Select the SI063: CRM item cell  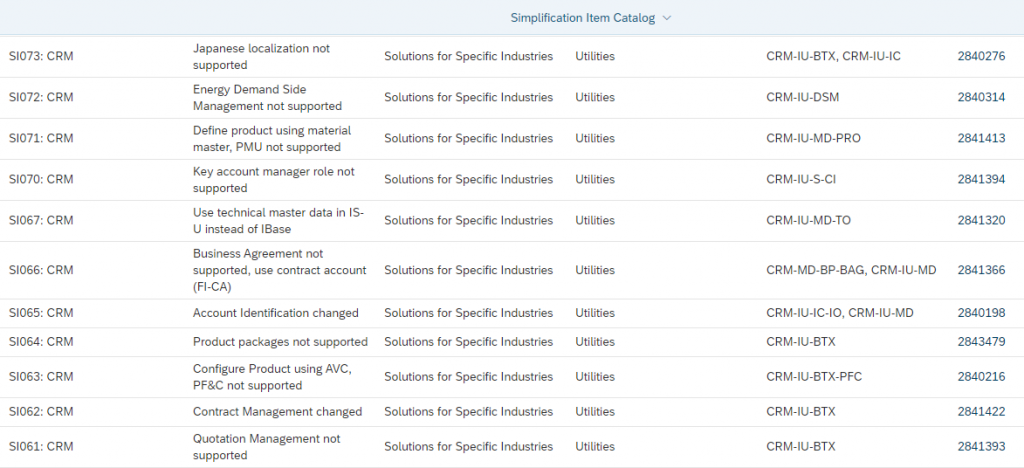(41, 377)
